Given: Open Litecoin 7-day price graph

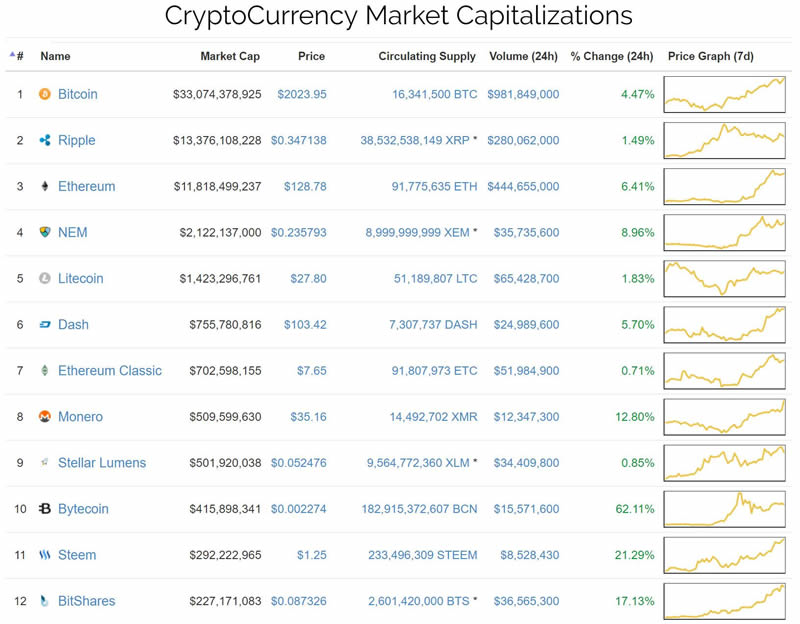Looking at the screenshot, I should pos(724,278).
